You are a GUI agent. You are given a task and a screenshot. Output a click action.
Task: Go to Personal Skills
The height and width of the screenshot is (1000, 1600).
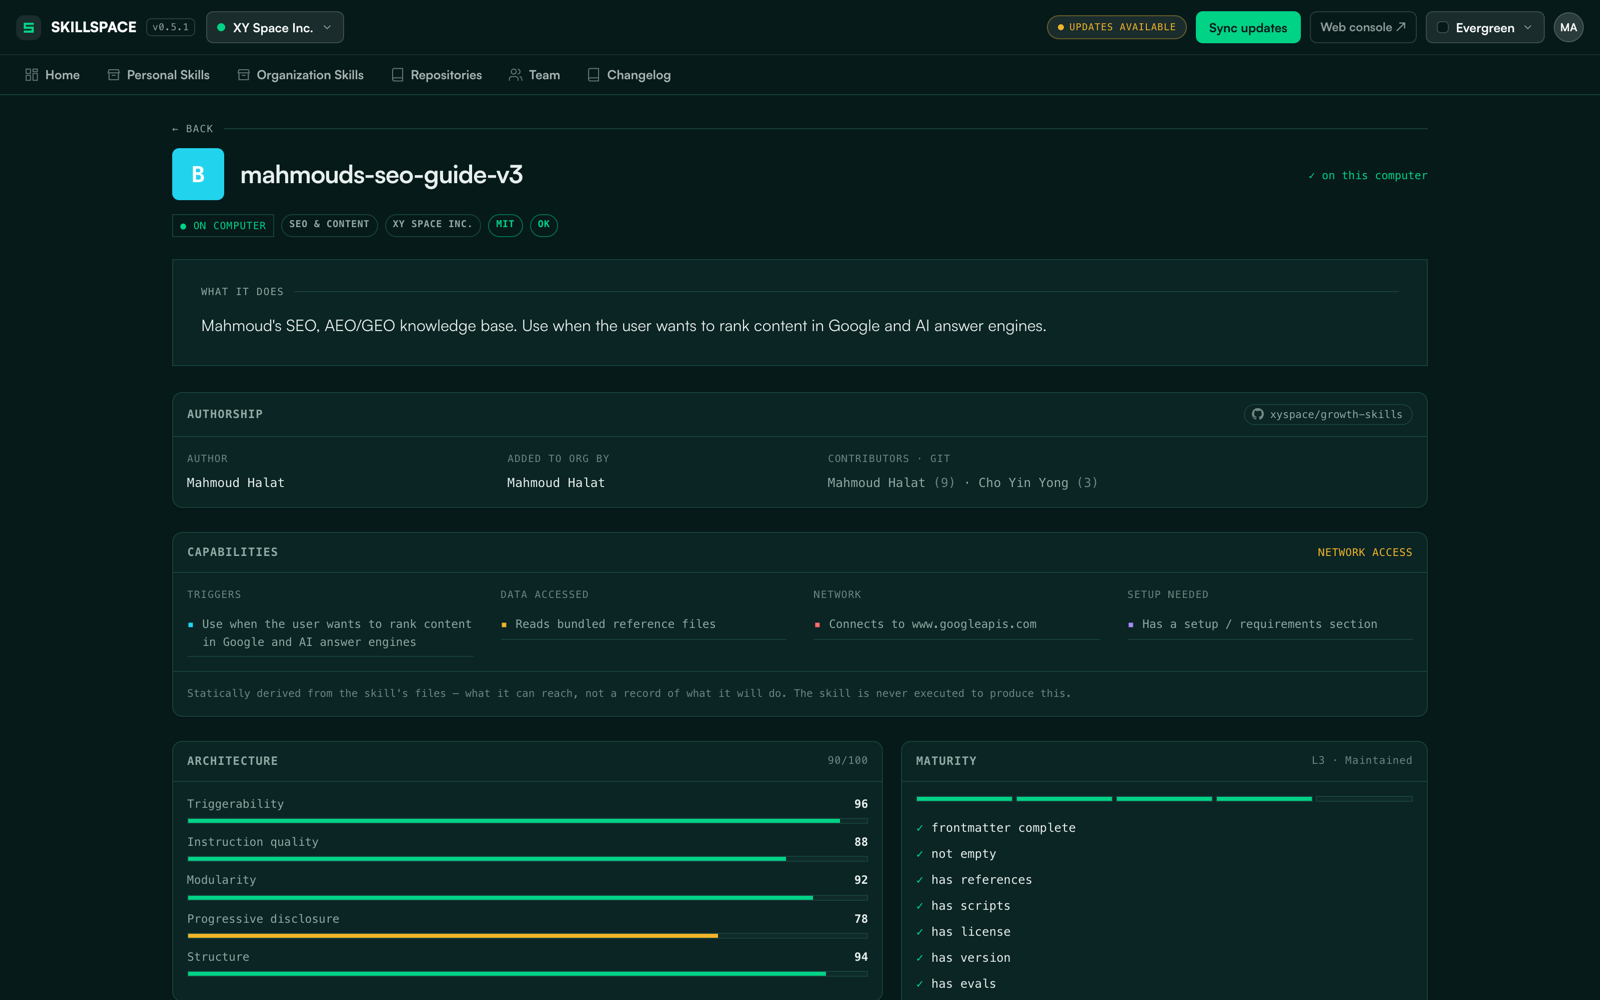tap(159, 75)
